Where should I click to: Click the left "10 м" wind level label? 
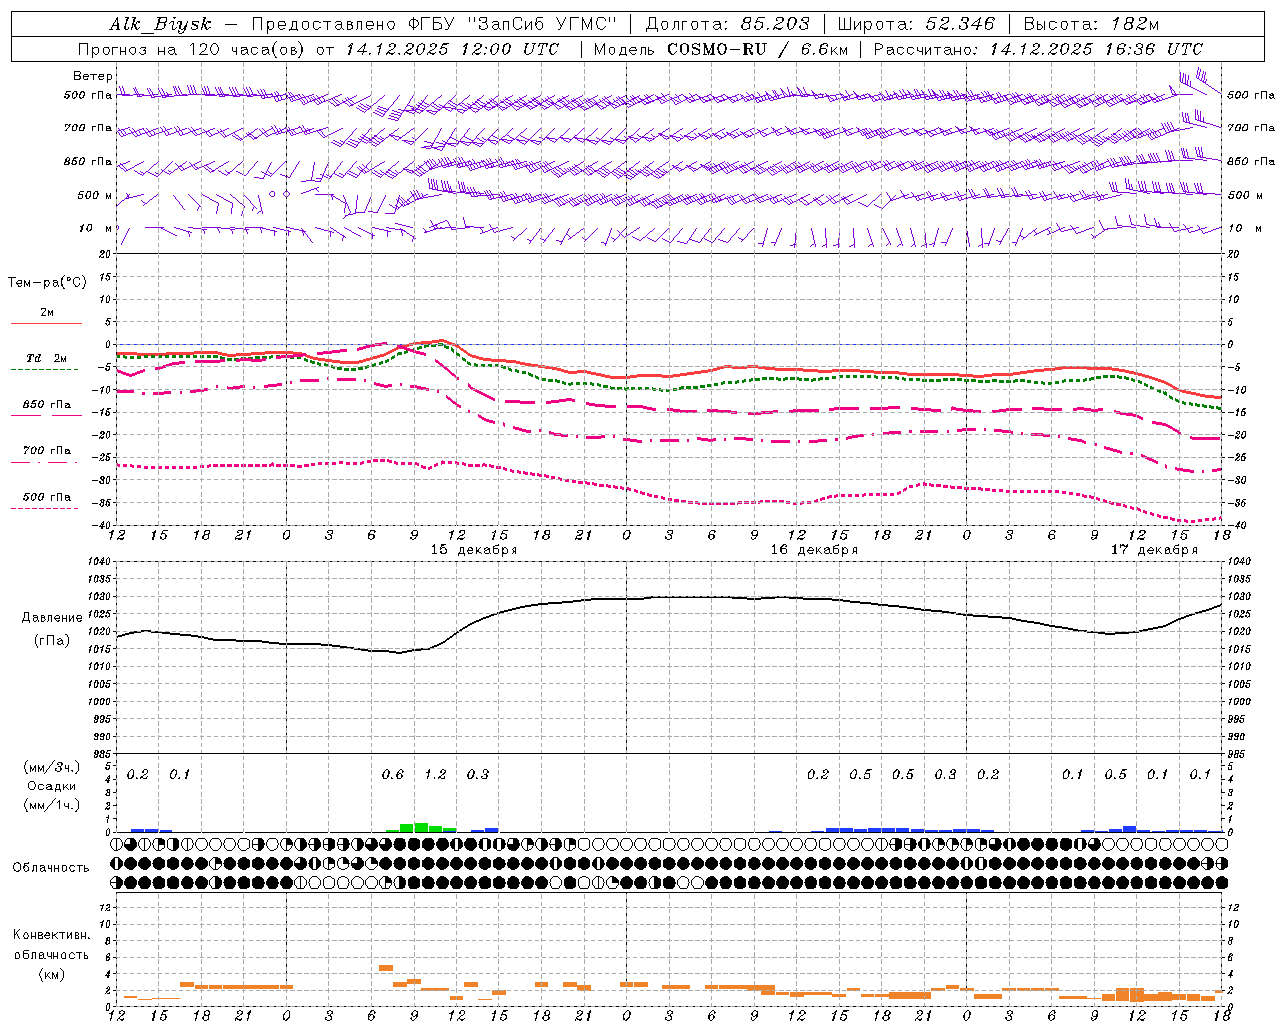(x=96, y=228)
